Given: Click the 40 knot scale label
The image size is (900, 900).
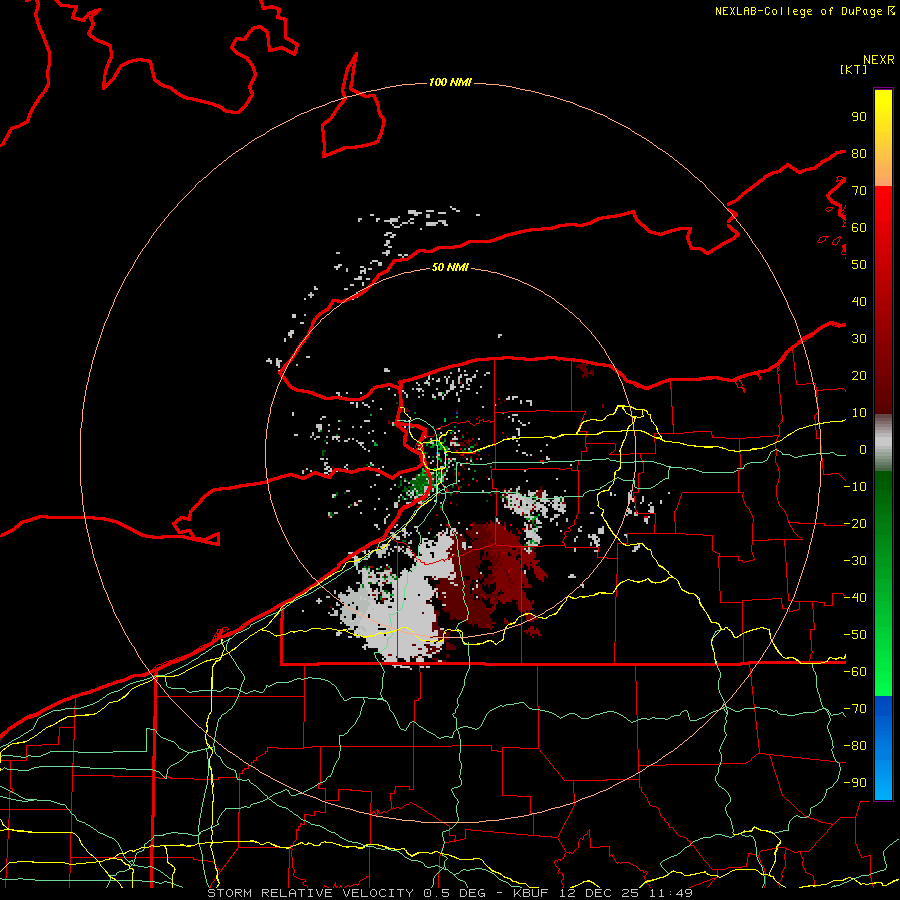Looking at the screenshot, I should 859,301.
